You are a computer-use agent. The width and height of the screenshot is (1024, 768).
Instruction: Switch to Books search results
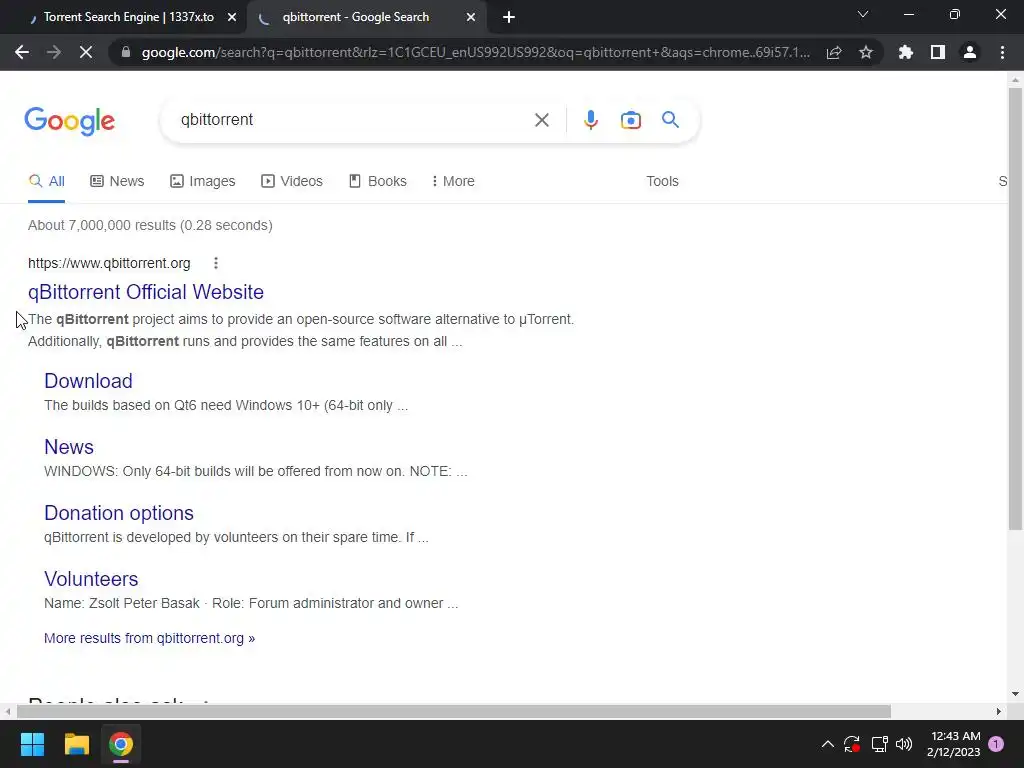point(377,182)
